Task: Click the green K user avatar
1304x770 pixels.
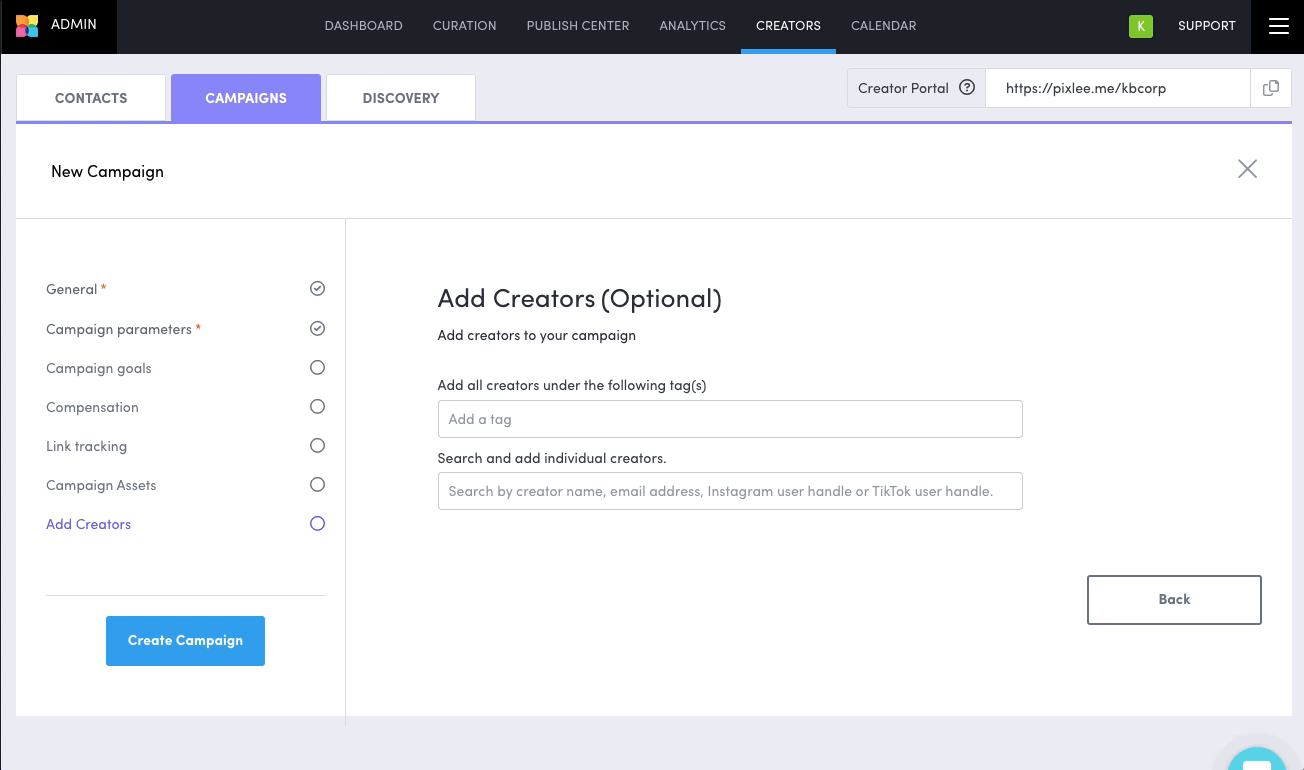Action: click(1140, 26)
